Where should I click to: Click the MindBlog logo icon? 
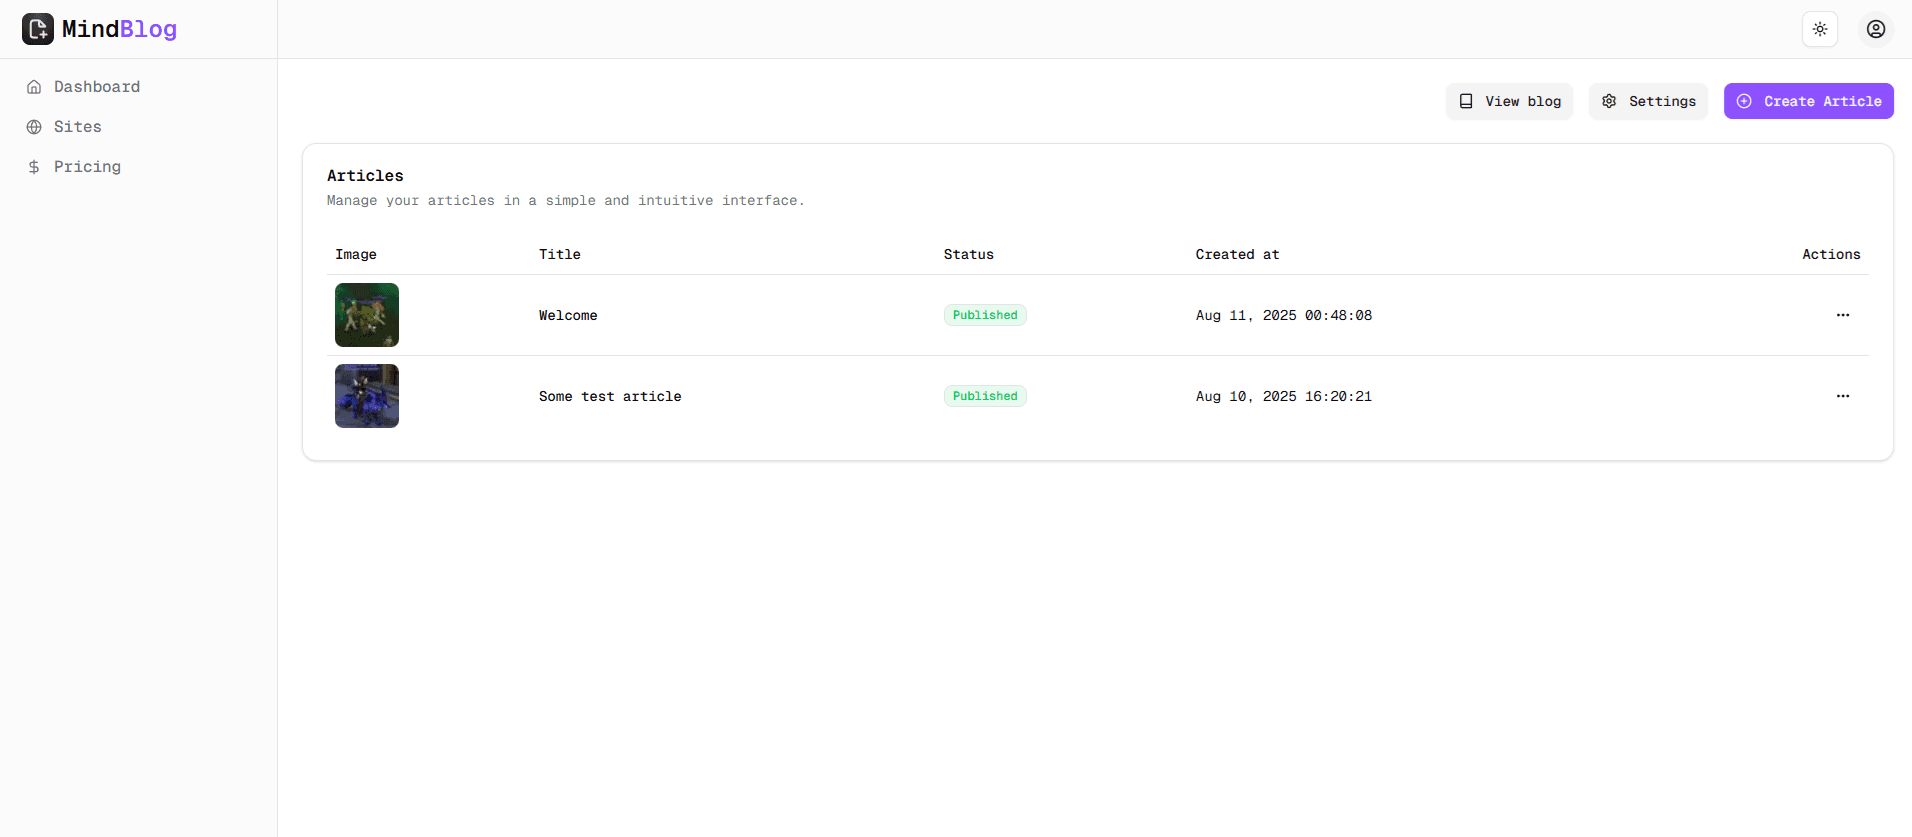point(38,29)
